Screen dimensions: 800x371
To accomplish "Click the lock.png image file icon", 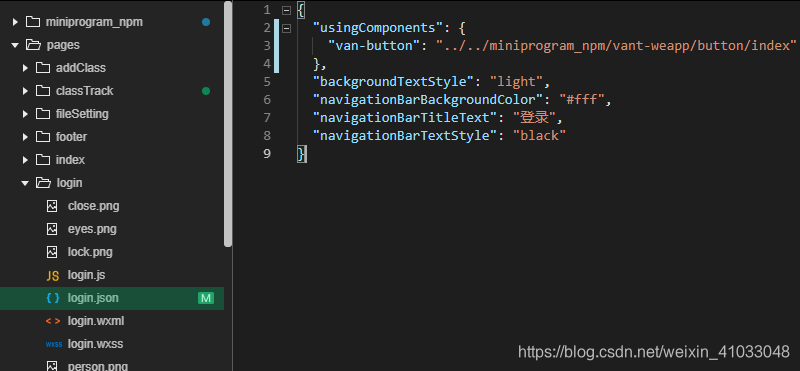I will click(x=52, y=252).
